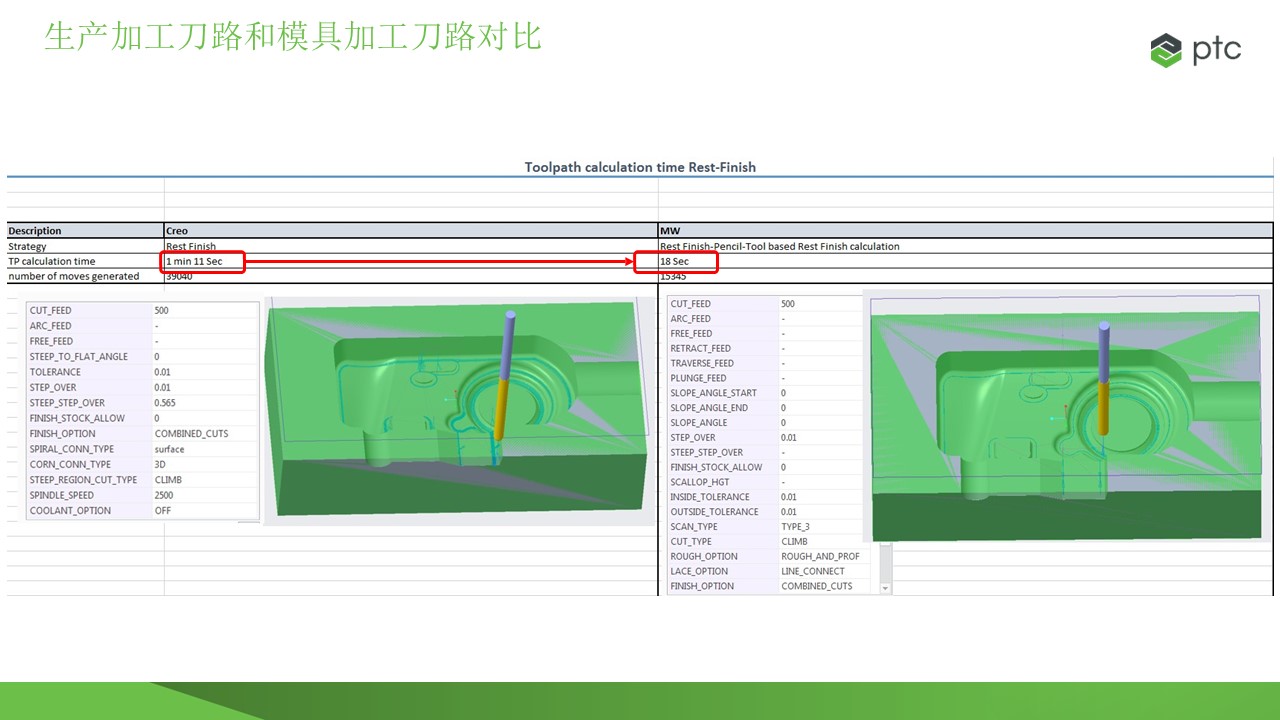1280x720 pixels.
Task: Select the 'ROUGH_AND_PROF' value cell
Action: click(x=821, y=557)
